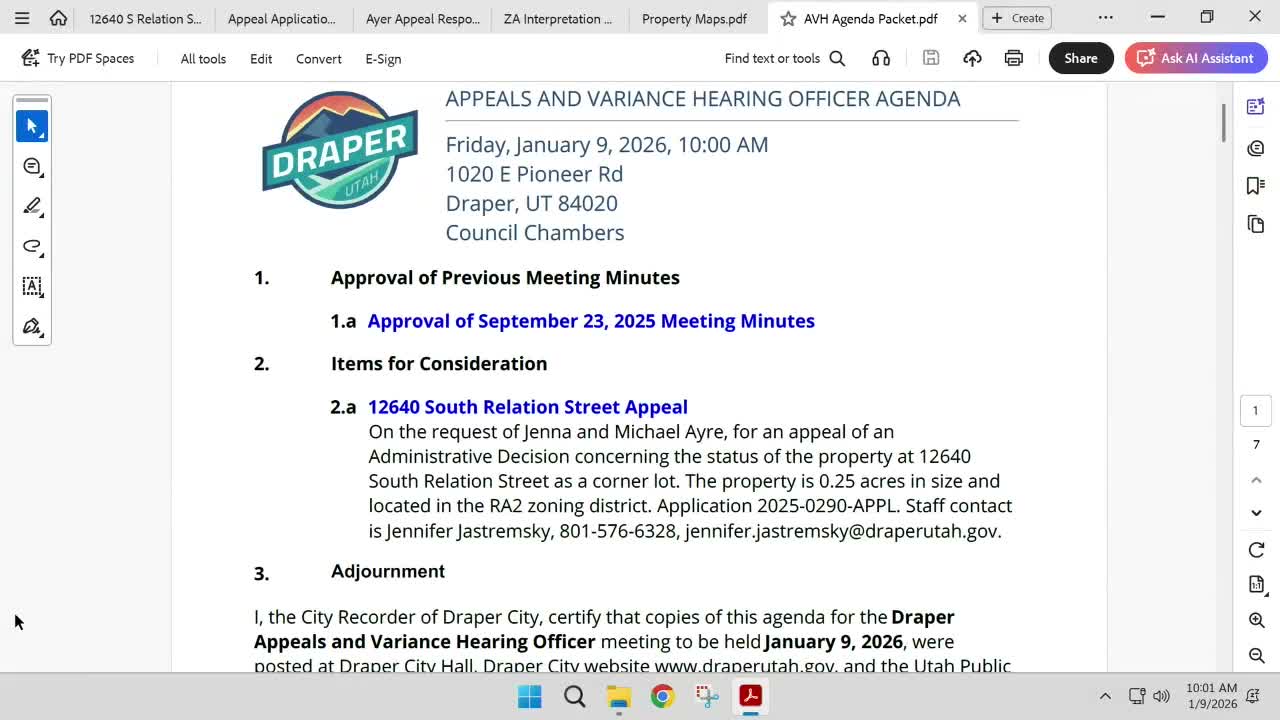Open the 12640 South Relation Street Appeal link
Image resolution: width=1280 pixels, height=720 pixels.
tap(528, 407)
